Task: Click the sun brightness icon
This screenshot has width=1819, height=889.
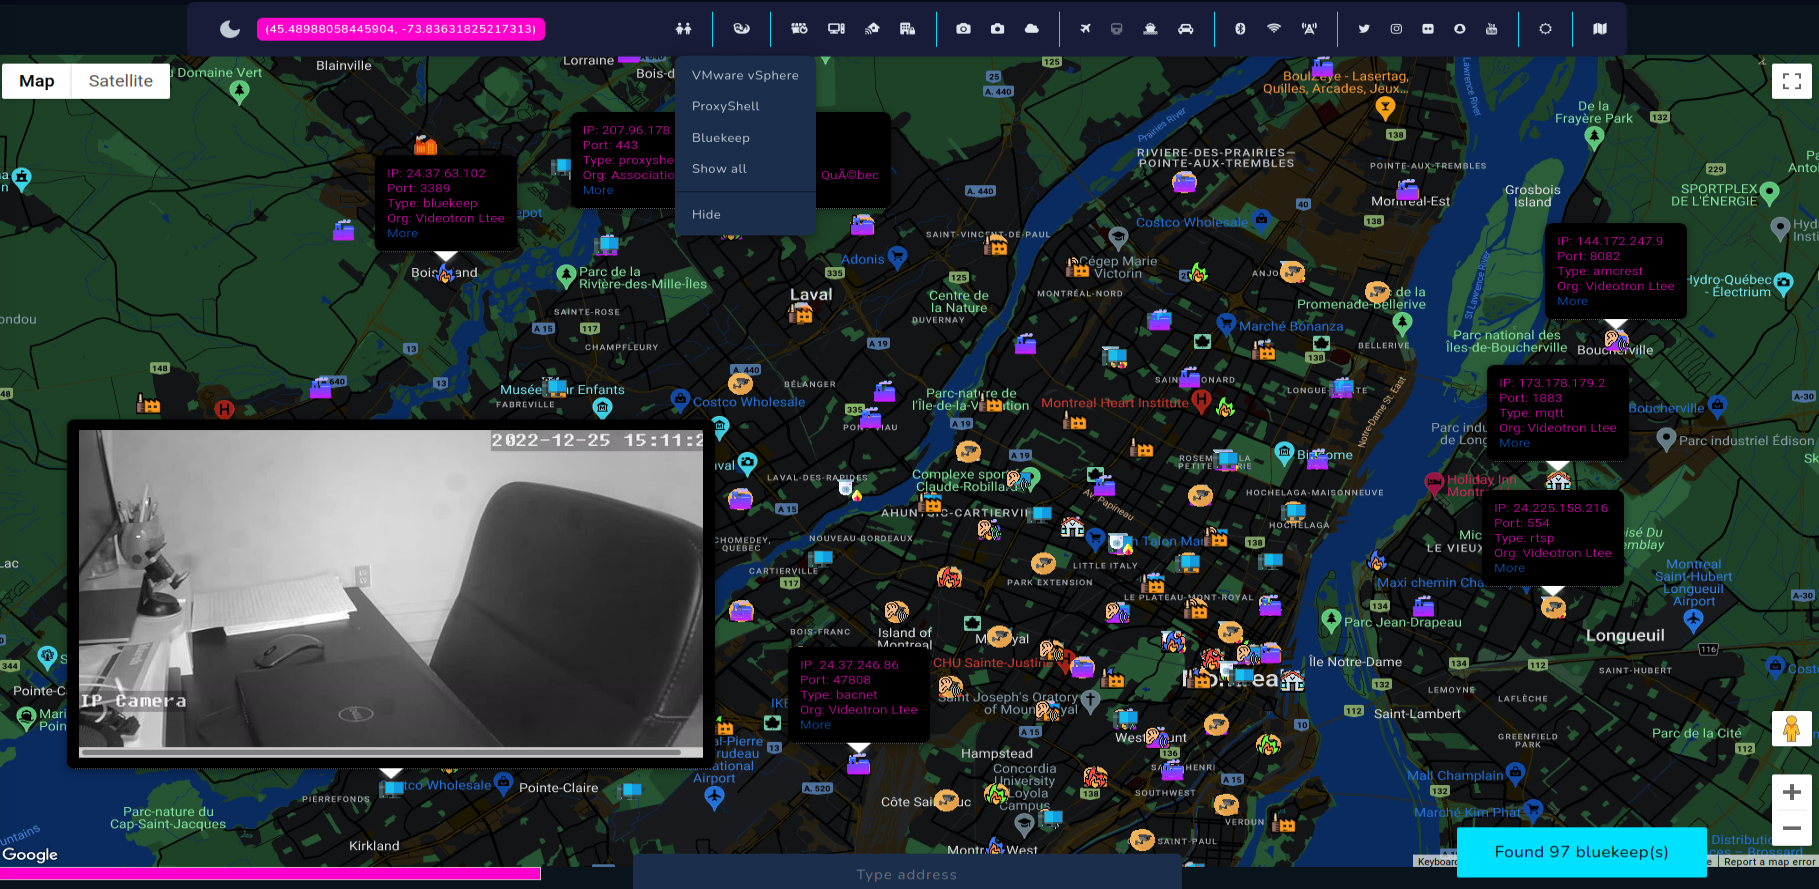Action: (1546, 29)
